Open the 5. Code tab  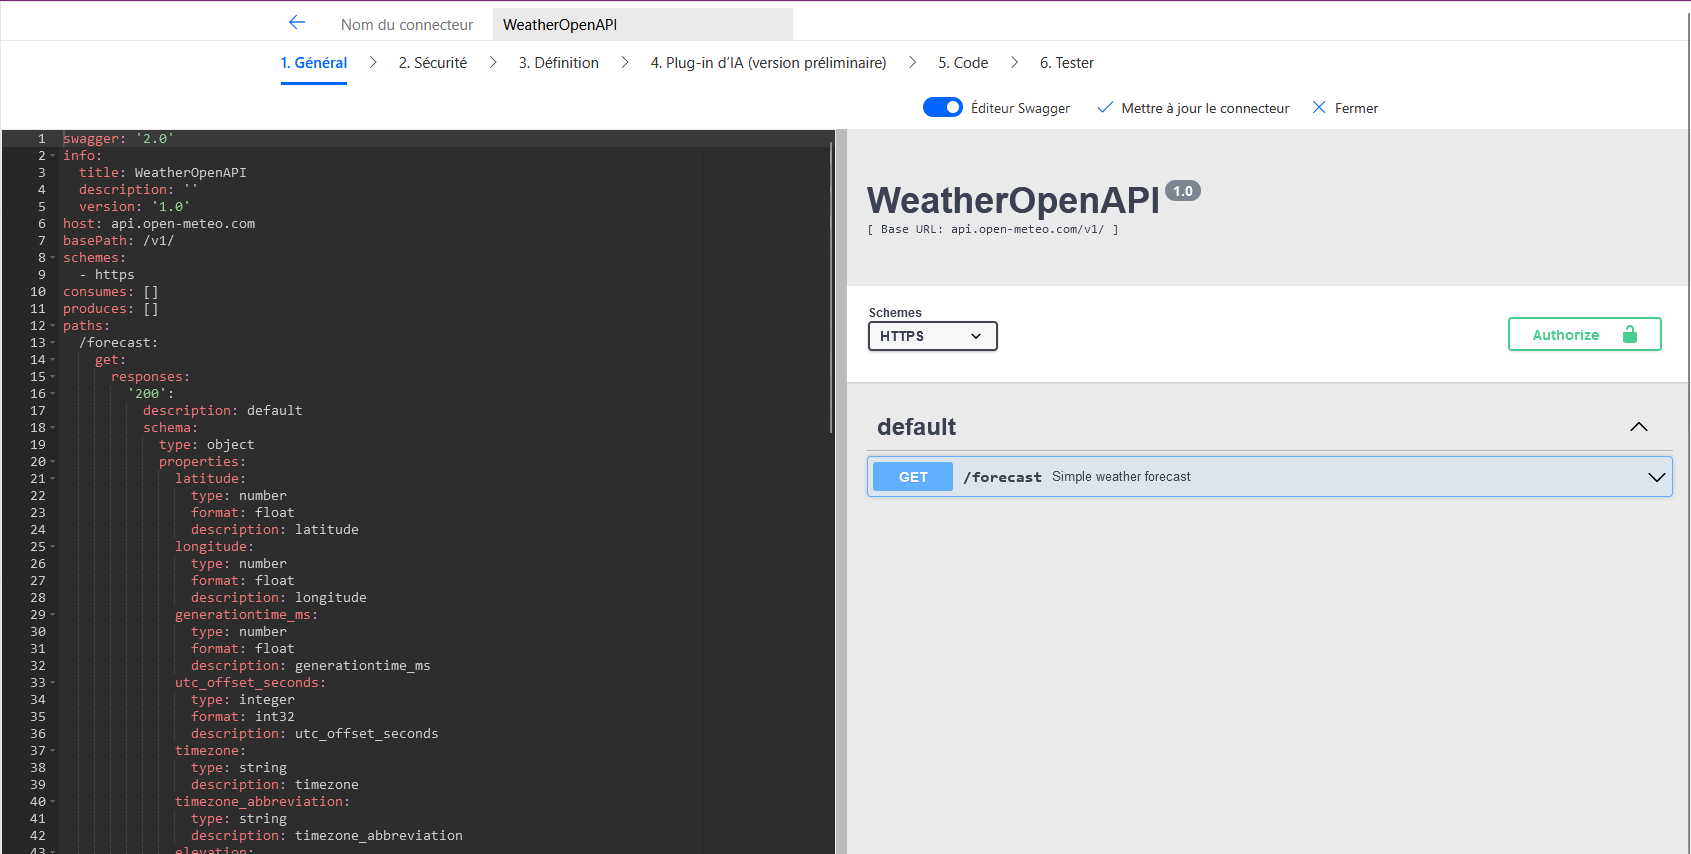963,62
